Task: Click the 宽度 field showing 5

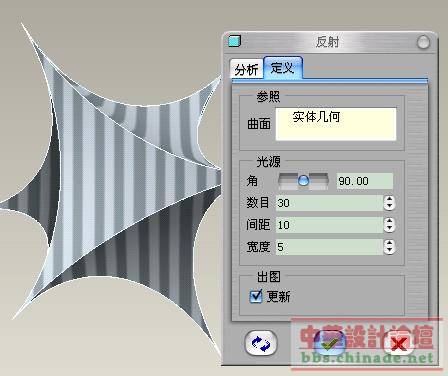Action: click(x=330, y=247)
